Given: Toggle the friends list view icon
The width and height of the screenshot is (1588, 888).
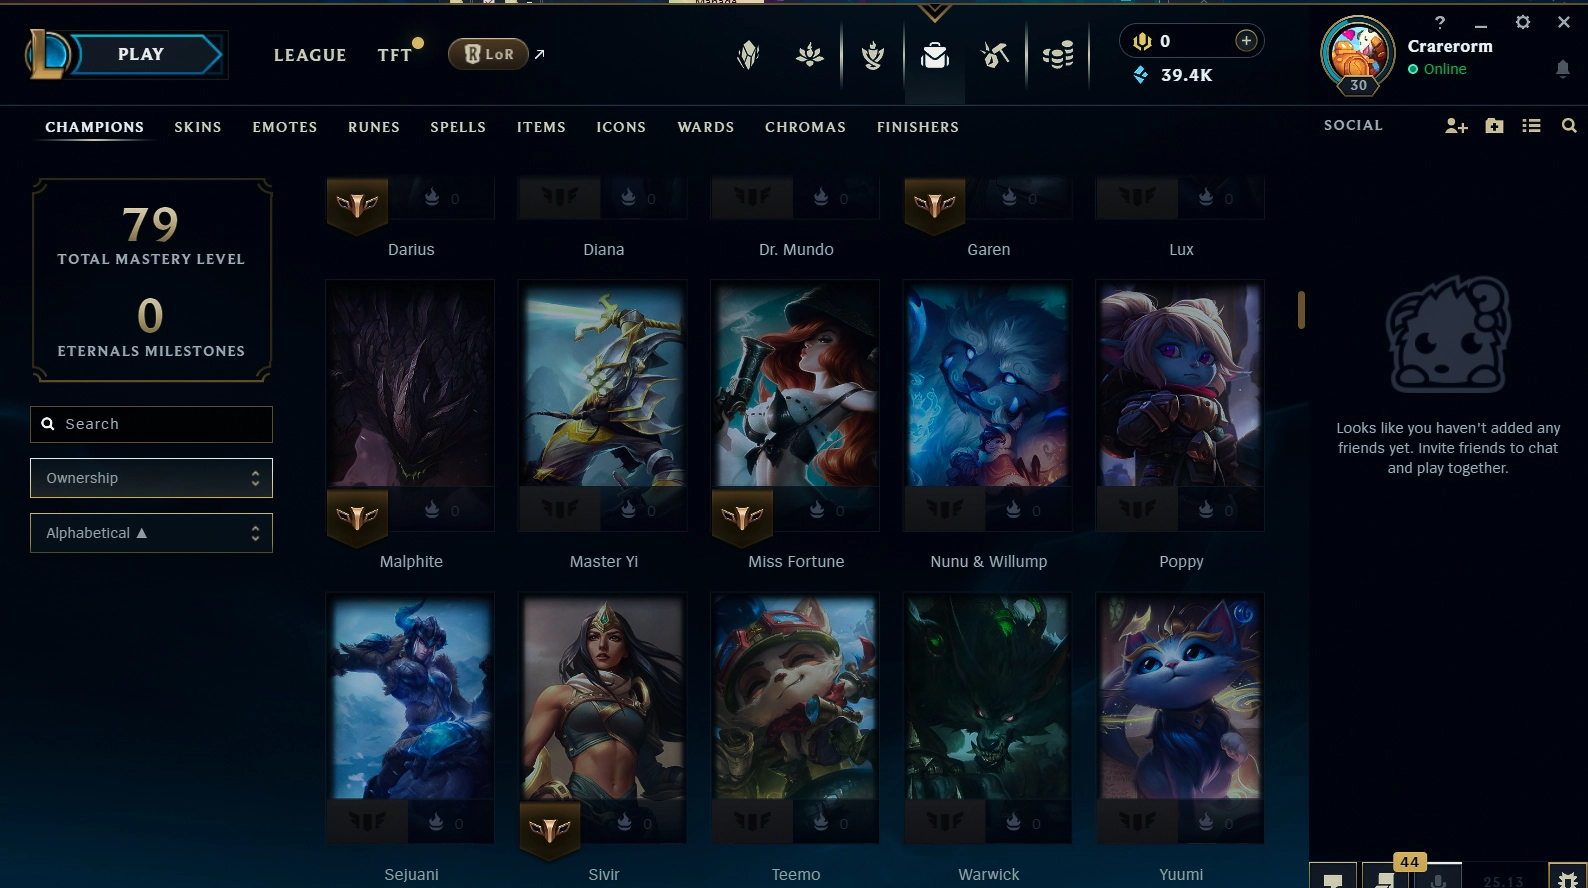Looking at the screenshot, I should tap(1531, 126).
